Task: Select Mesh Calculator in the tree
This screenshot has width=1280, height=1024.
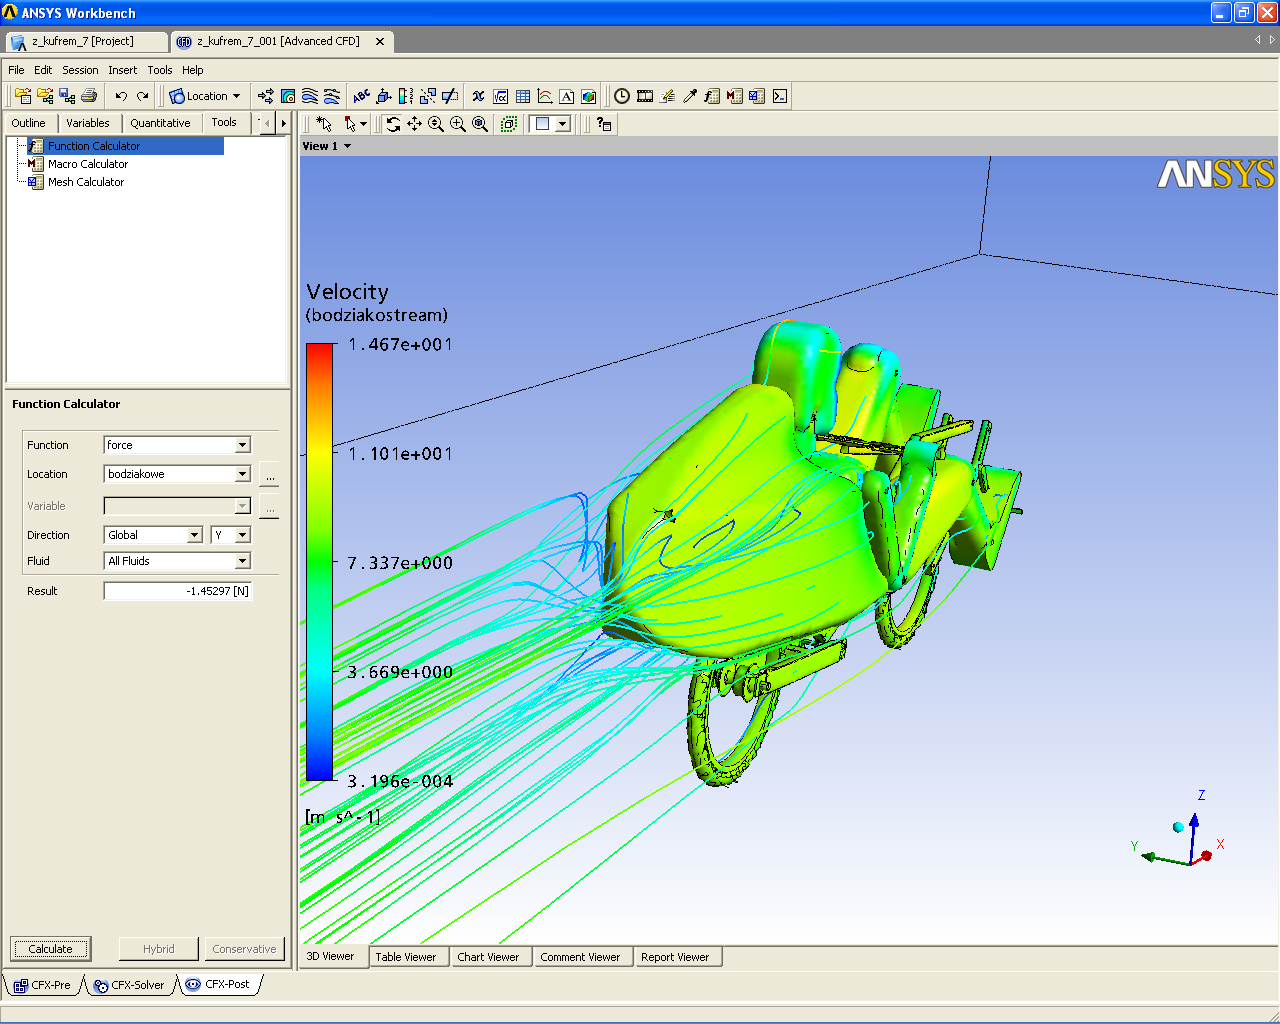Action: (x=86, y=182)
